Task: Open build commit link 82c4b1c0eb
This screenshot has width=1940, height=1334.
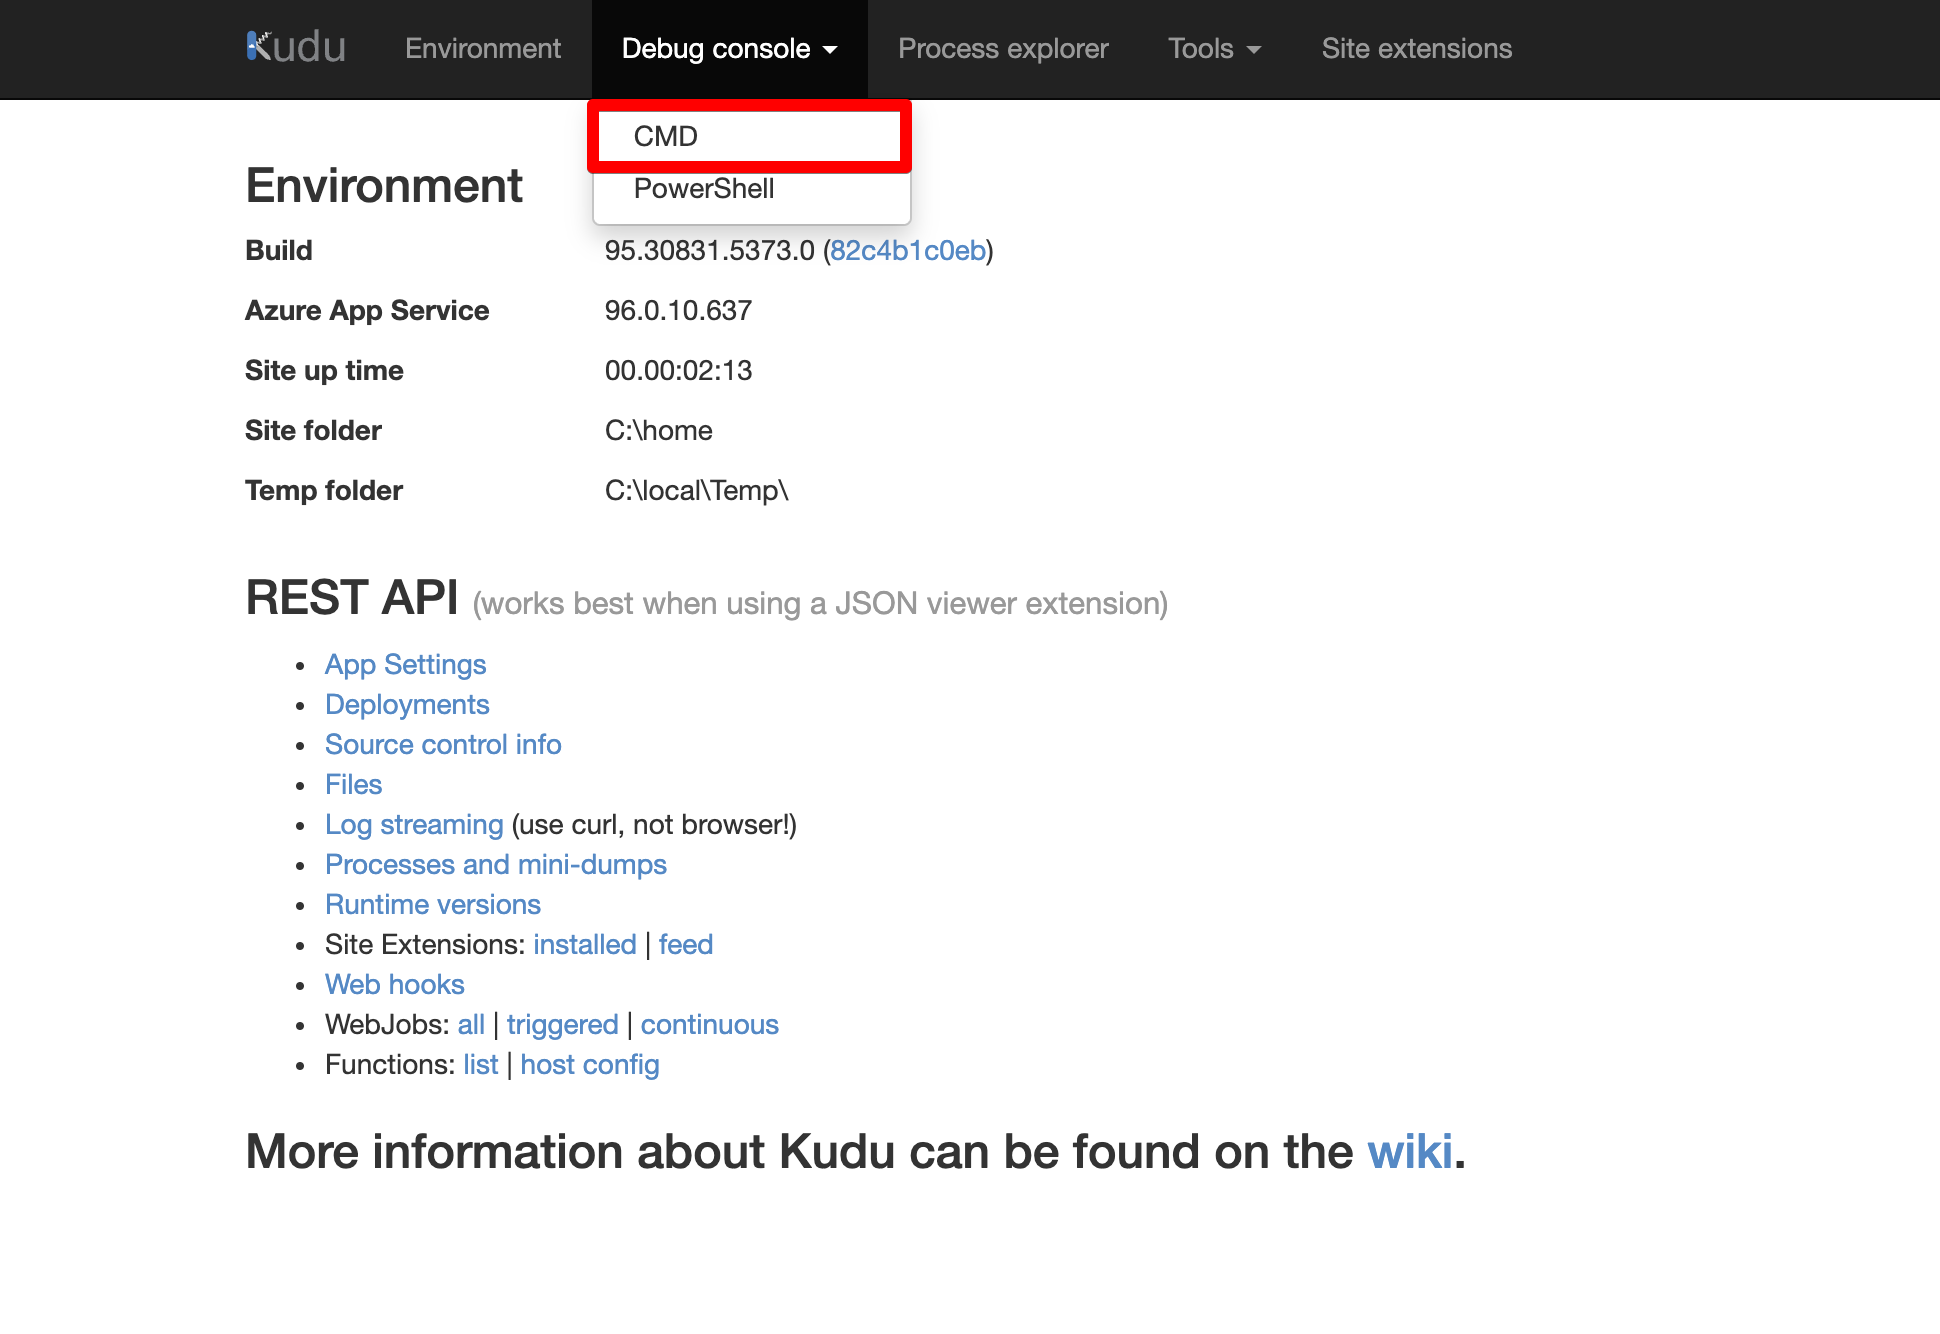Action: point(908,250)
